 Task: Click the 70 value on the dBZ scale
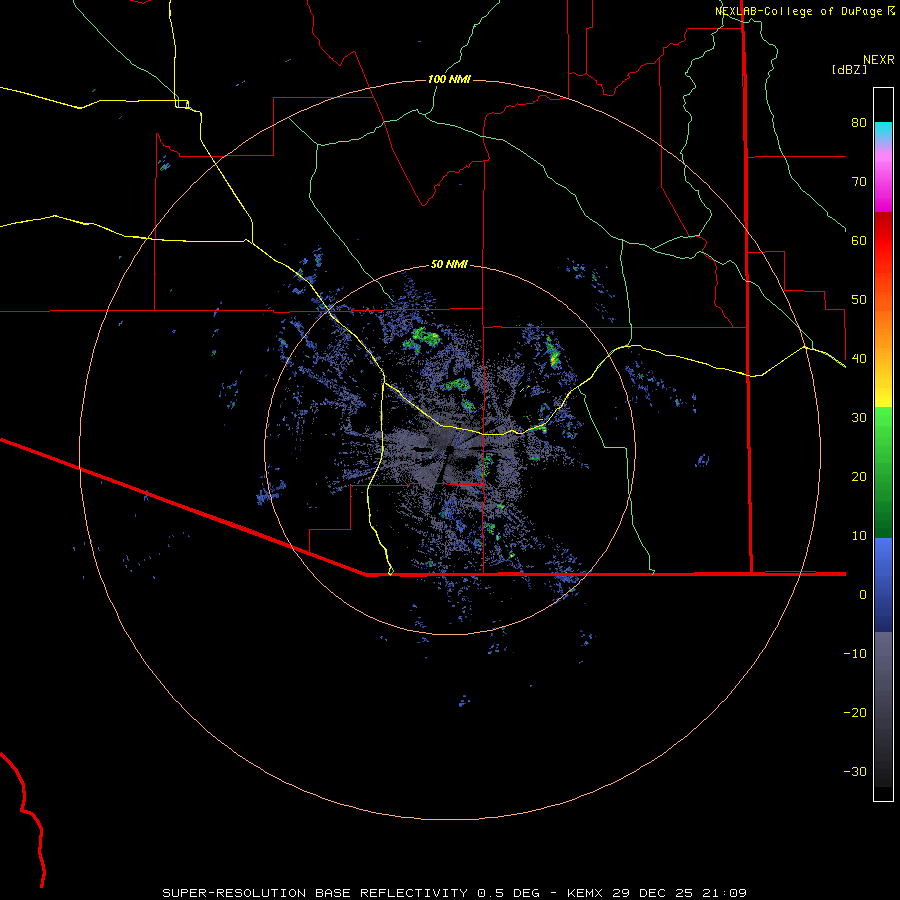click(x=859, y=182)
